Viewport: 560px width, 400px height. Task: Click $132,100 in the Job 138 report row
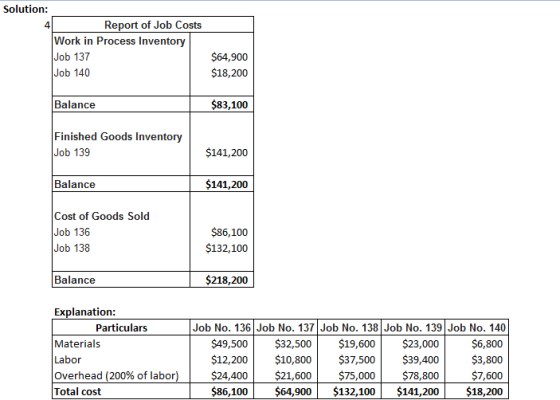point(226,248)
